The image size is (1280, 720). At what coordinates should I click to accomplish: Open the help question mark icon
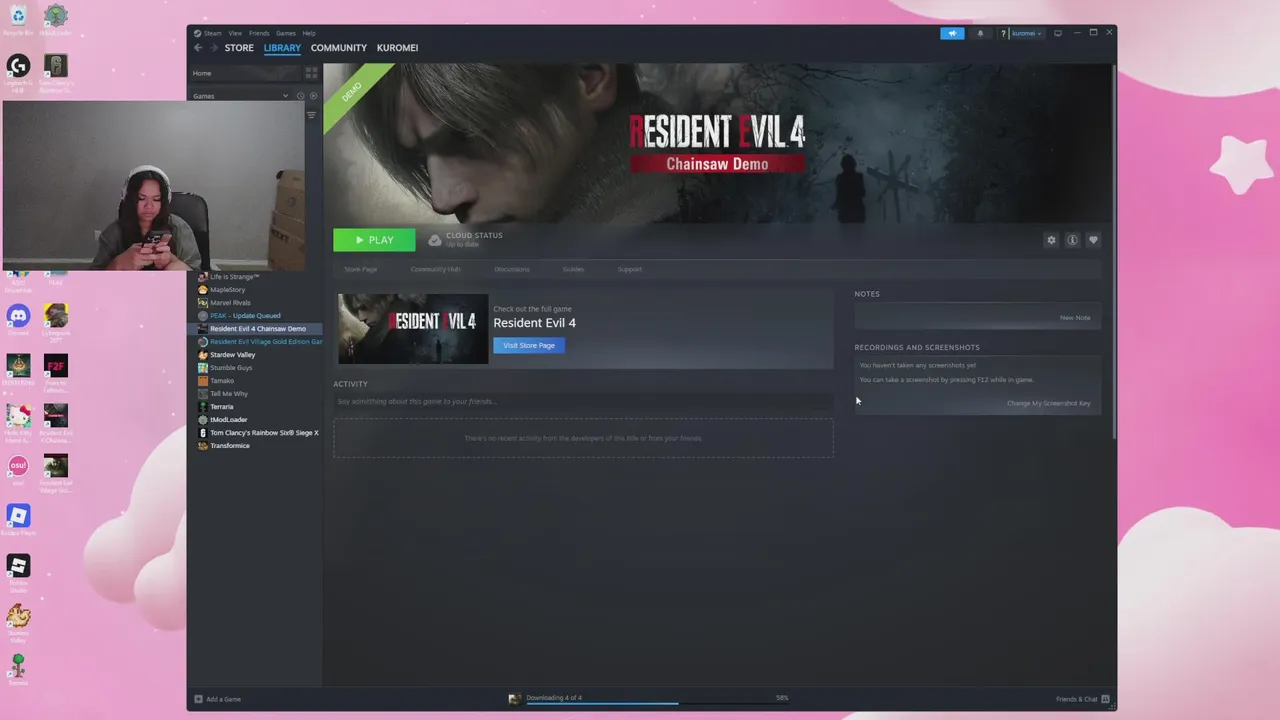click(x=1003, y=33)
